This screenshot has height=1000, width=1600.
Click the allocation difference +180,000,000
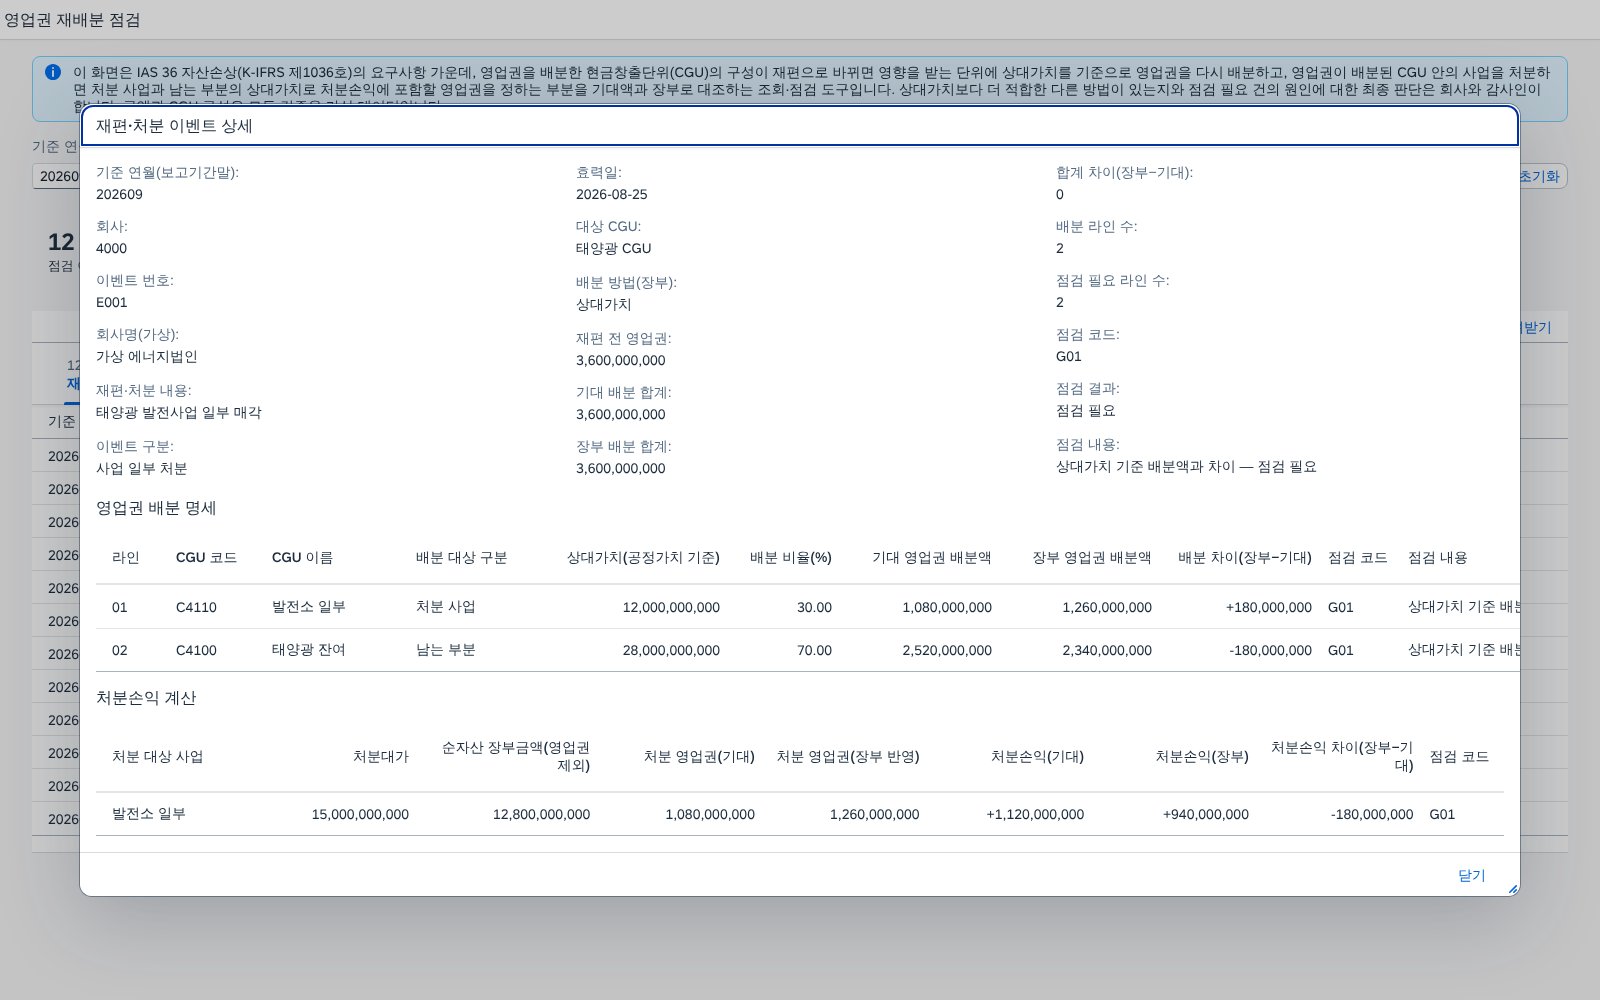[1269, 607]
